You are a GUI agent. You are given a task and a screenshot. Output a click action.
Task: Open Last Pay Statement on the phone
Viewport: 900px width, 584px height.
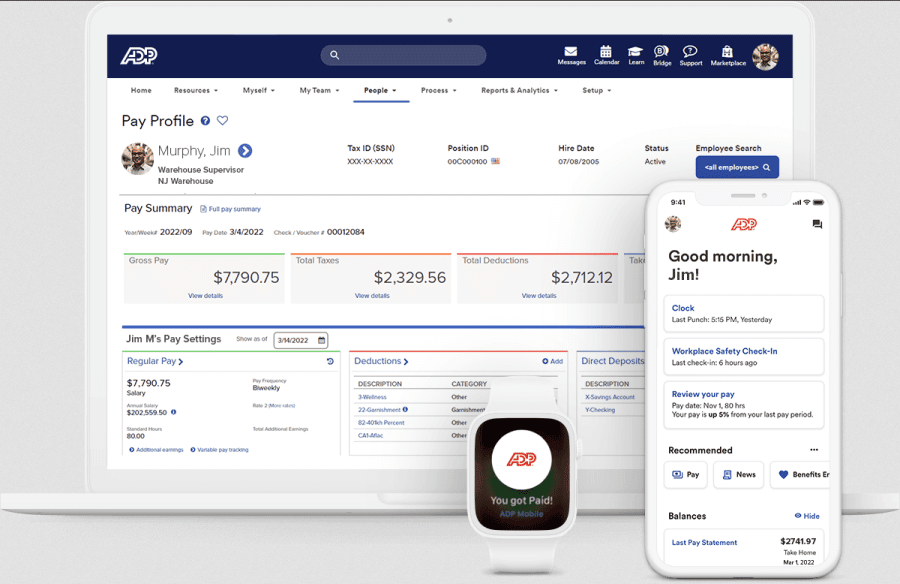(x=704, y=543)
